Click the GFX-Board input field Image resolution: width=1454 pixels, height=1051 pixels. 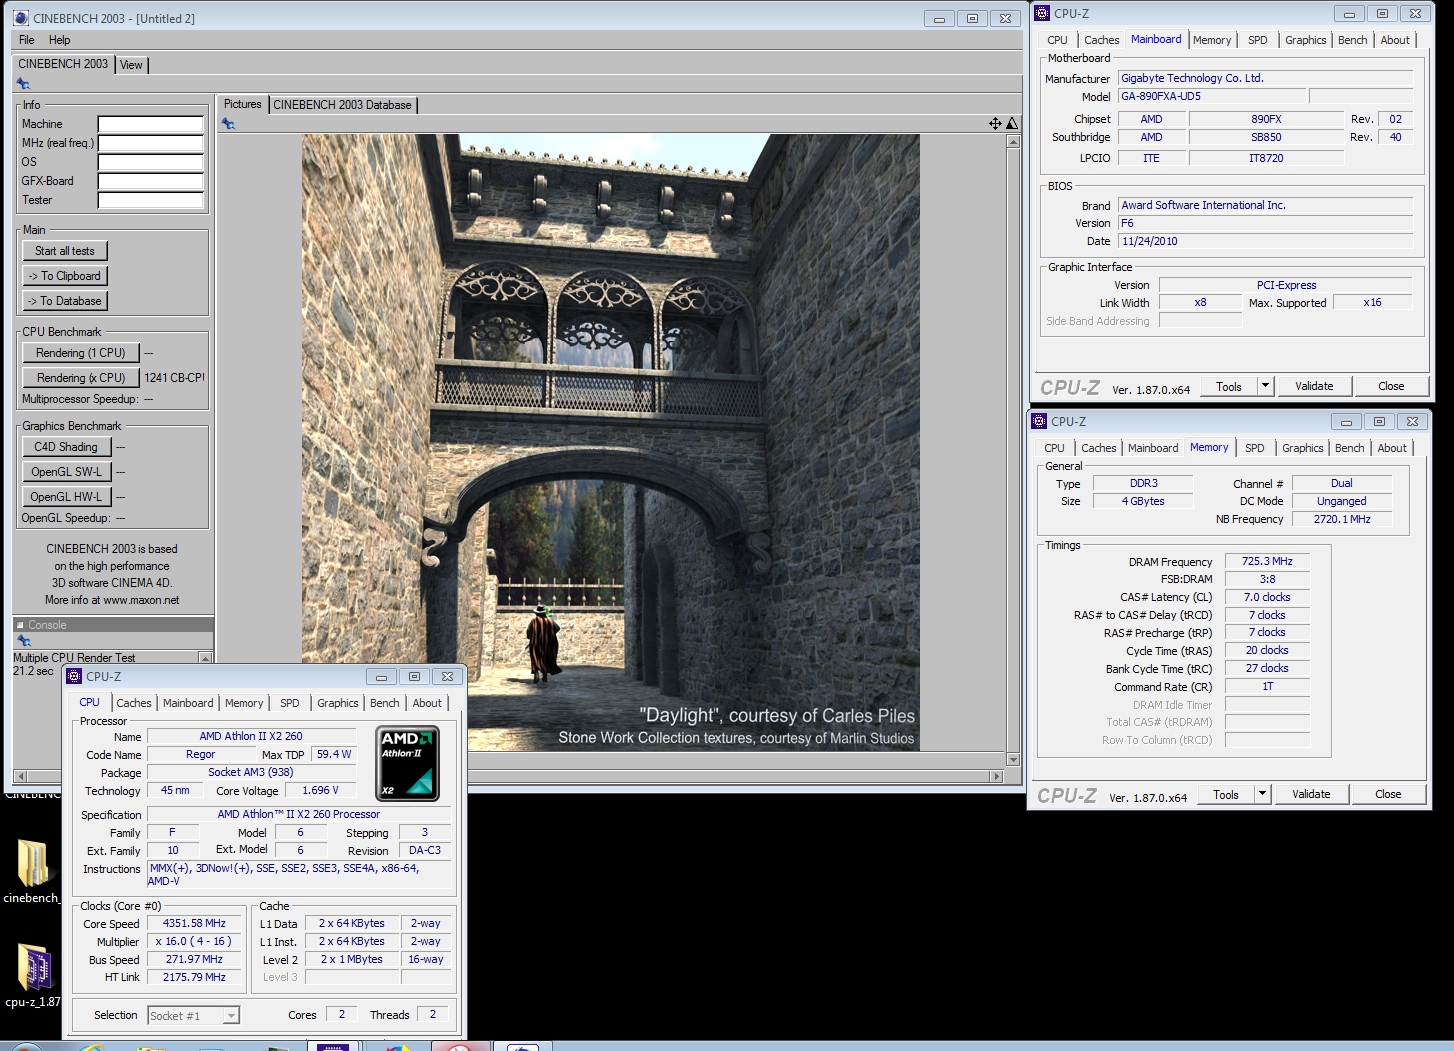tap(150, 181)
